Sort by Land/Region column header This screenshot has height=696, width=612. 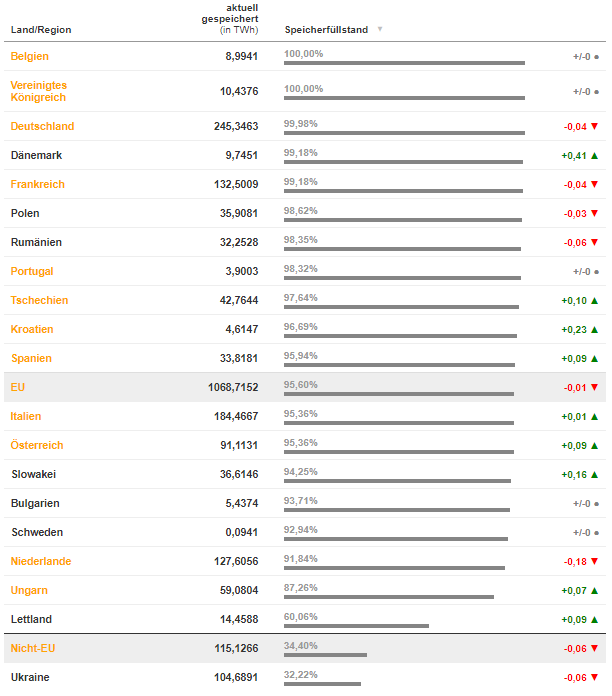coord(41,30)
